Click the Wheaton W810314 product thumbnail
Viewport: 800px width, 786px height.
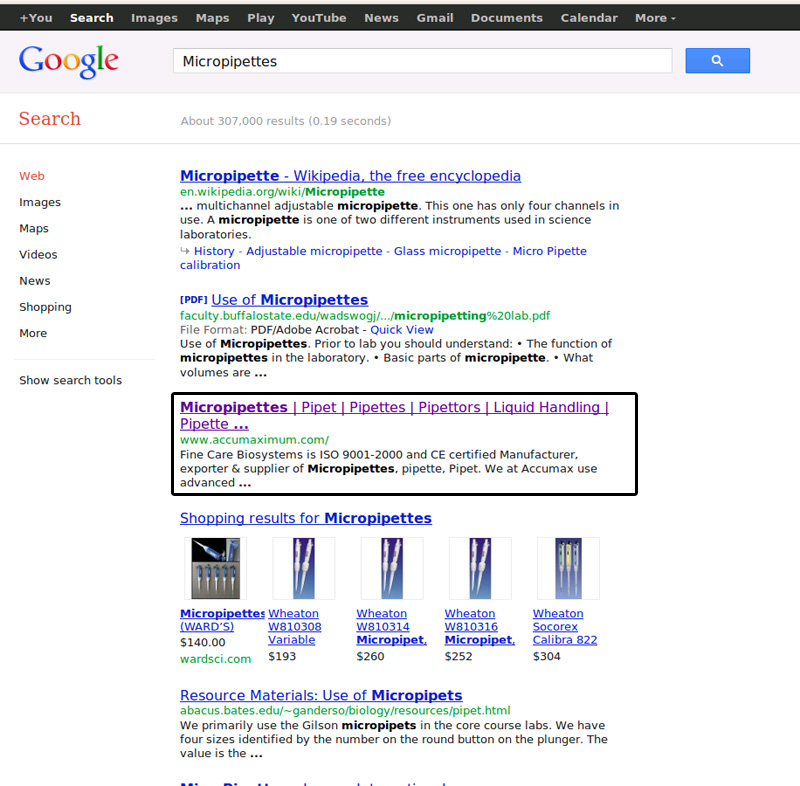point(392,568)
